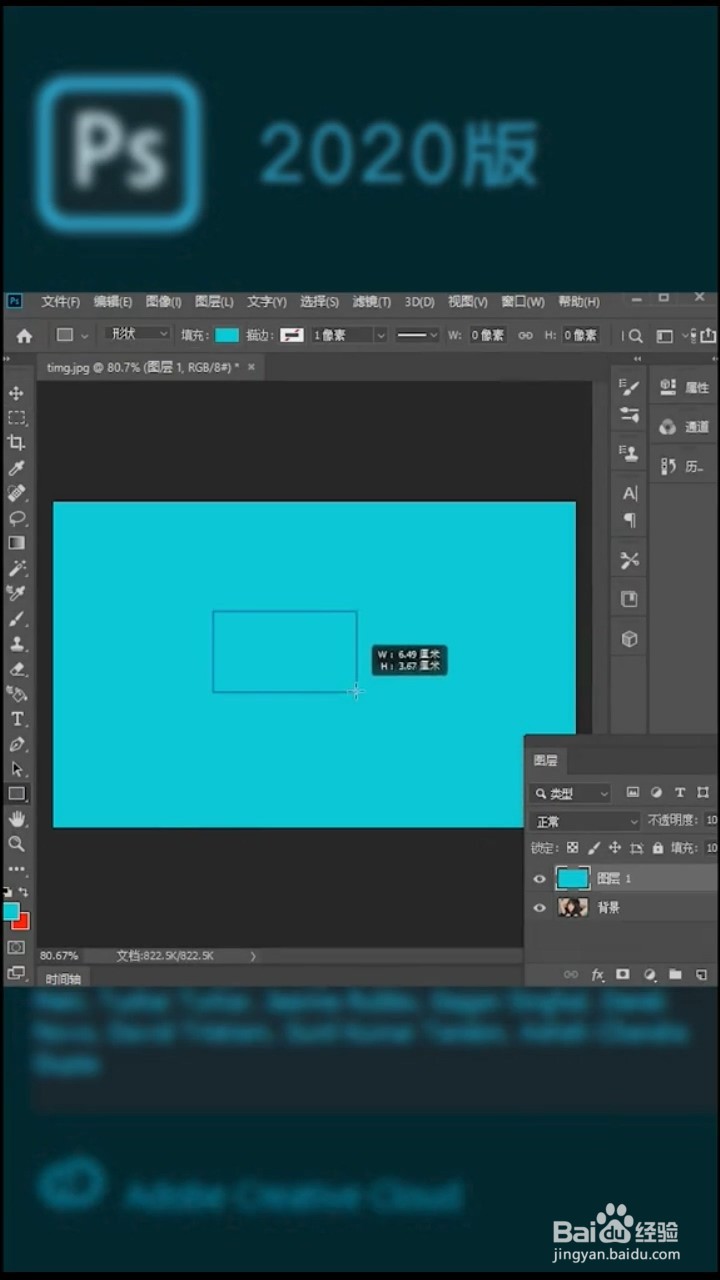Toggle pixel layer filter
This screenshot has height=1280, width=720.
[633, 793]
